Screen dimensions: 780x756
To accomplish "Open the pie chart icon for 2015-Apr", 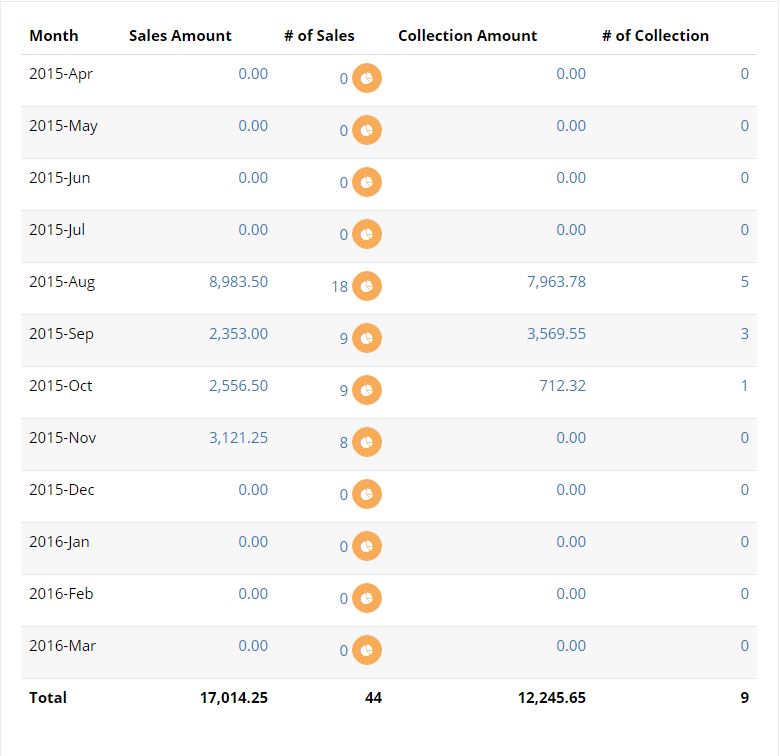I will [367, 78].
